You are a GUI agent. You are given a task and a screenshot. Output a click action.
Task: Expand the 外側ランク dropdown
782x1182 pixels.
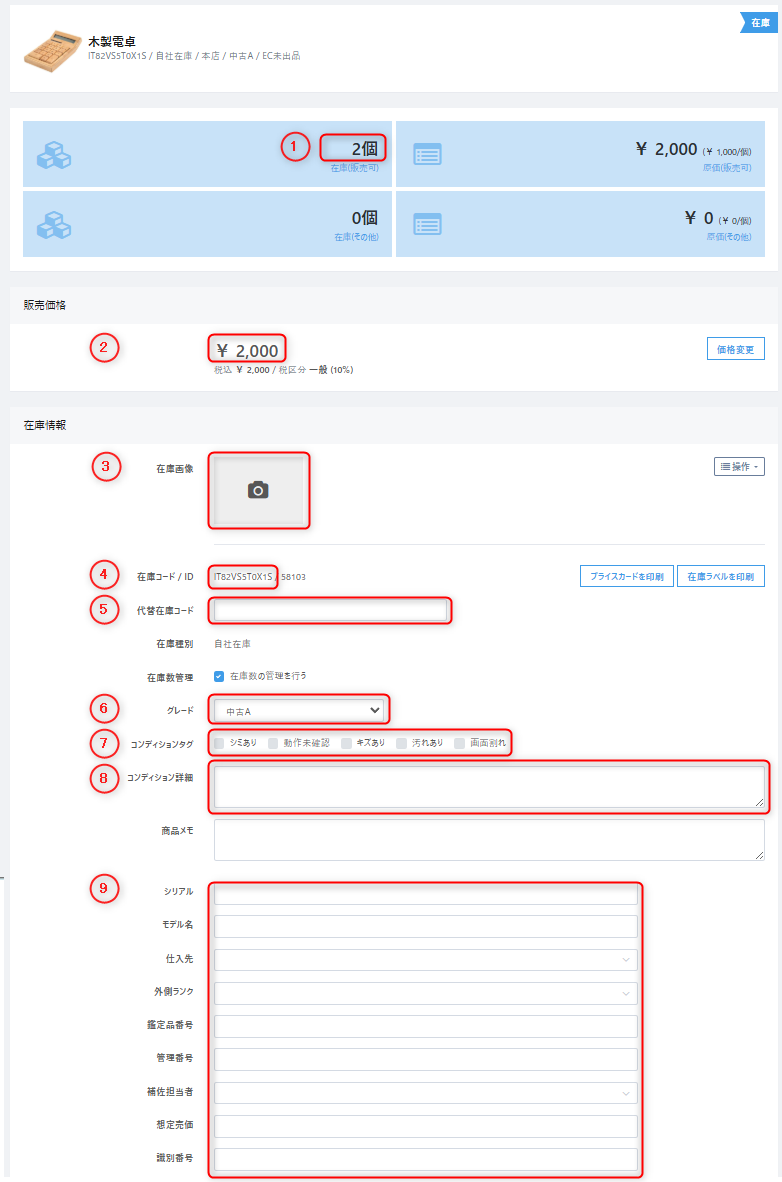point(425,993)
